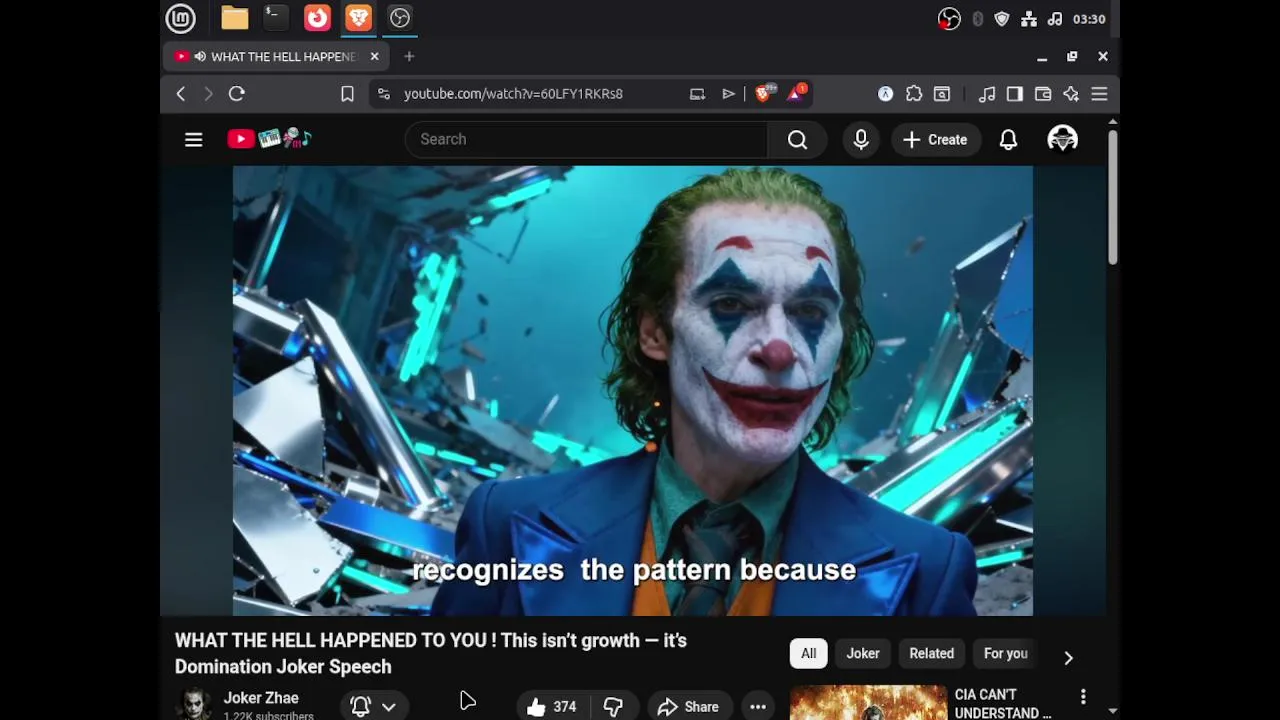
Task: Click the youtube.com address bar URL
Action: tap(513, 94)
